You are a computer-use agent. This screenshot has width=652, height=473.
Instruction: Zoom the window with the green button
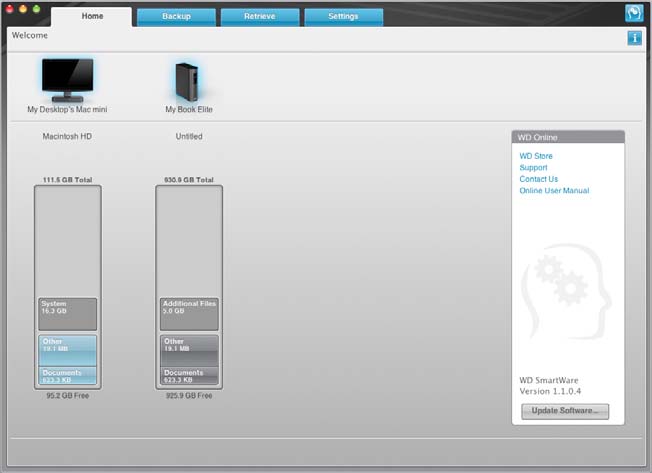pos(37,9)
